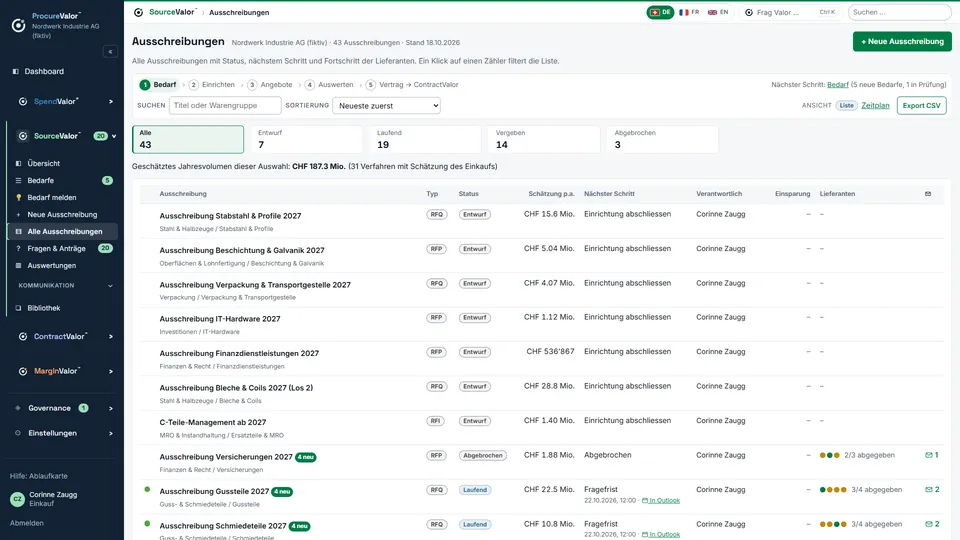The width and height of the screenshot is (960, 540).
Task: Go to step 4 Auswerten
Action: 329,84
